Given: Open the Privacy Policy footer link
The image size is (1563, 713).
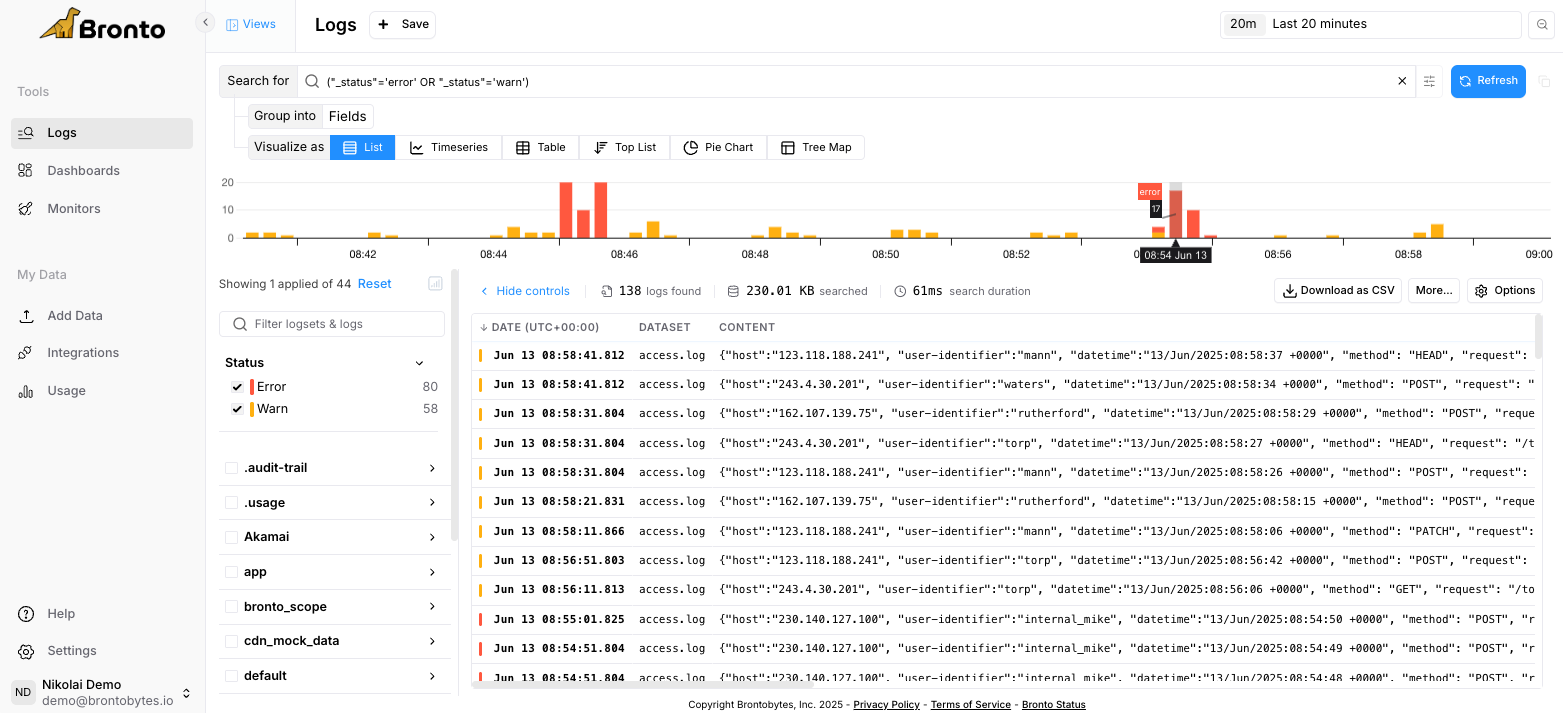Looking at the screenshot, I should tap(886, 705).
